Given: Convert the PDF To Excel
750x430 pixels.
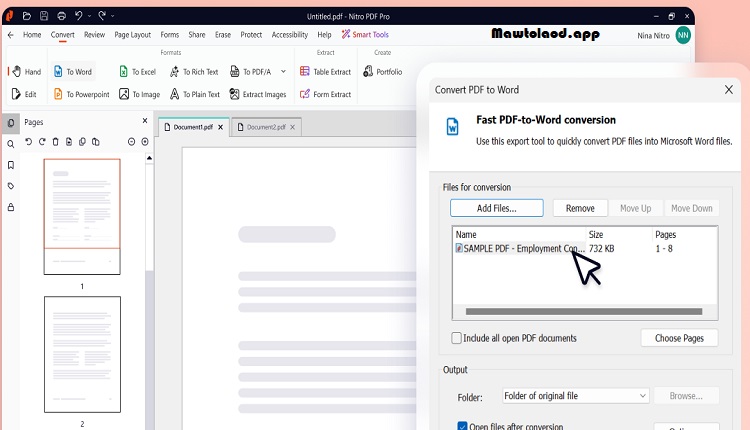Looking at the screenshot, I should pos(138,72).
